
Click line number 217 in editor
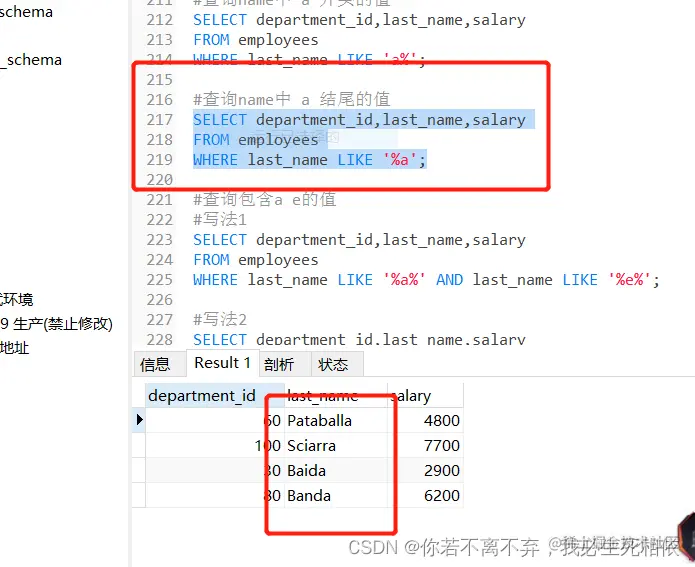pyautogui.click(x=160, y=120)
